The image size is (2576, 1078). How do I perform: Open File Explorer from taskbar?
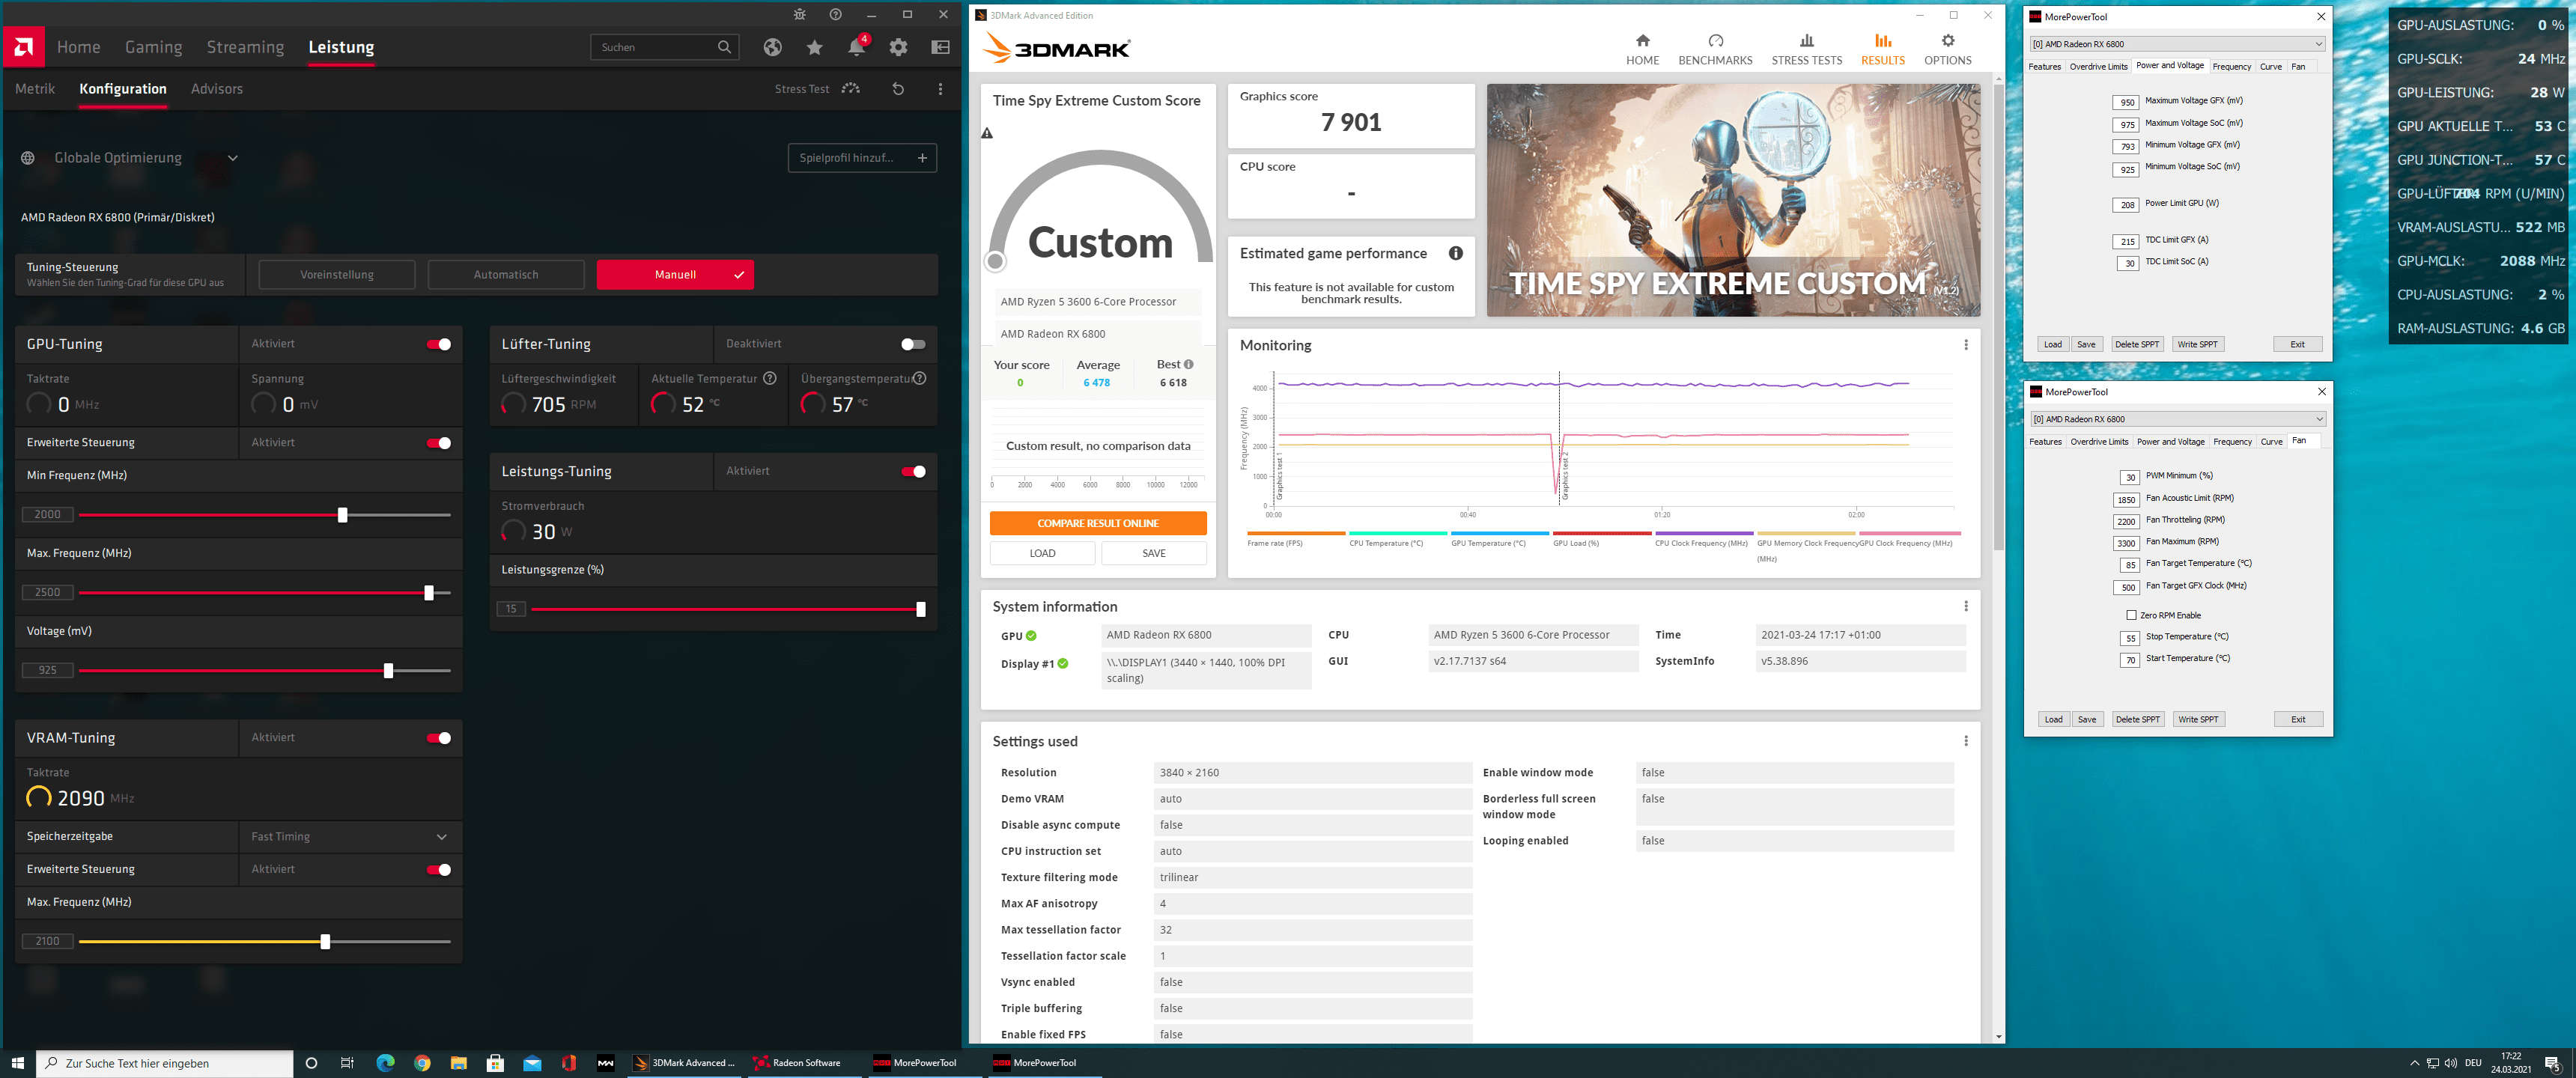pyautogui.click(x=458, y=1063)
